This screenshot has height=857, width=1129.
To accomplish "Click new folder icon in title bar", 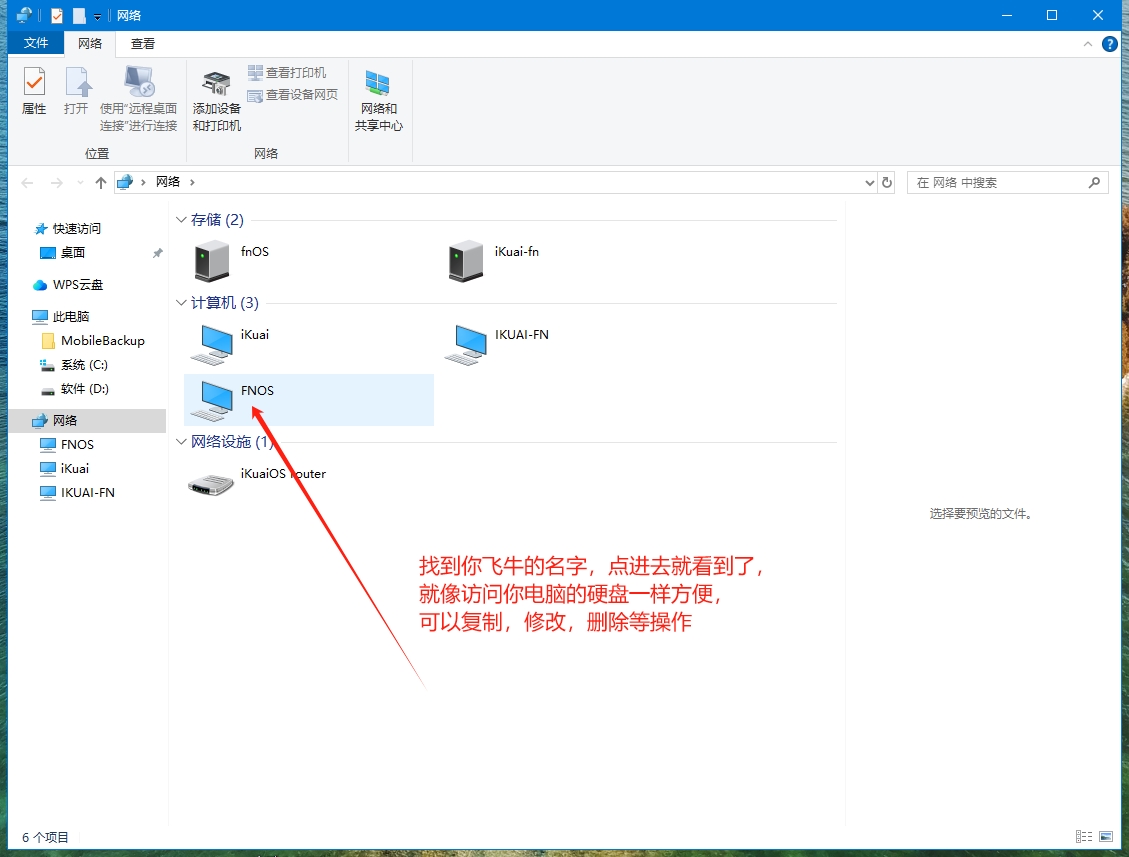I will (x=79, y=15).
